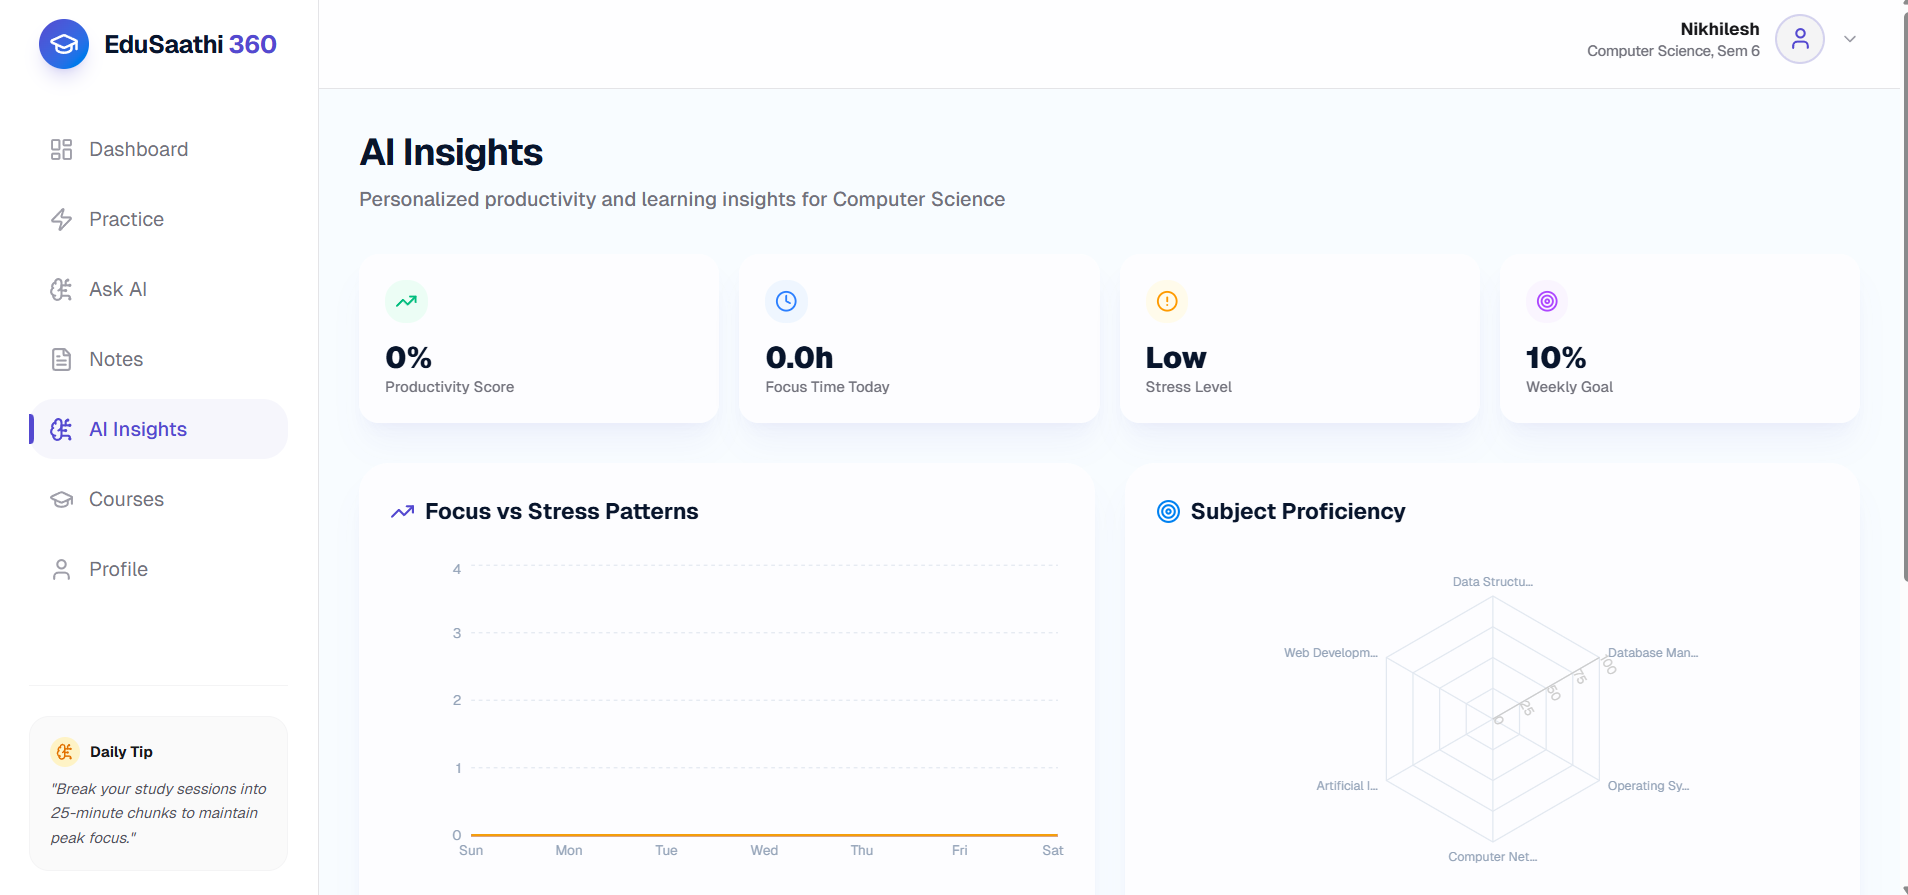Select the AI Insights sidebar item
The height and width of the screenshot is (895, 1908).
(159, 429)
